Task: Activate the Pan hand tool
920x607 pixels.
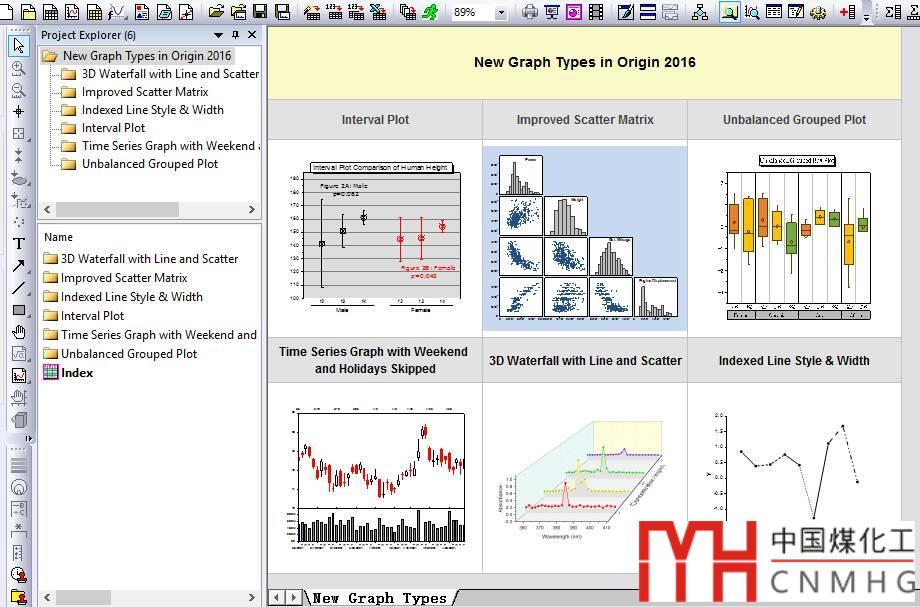Action: (x=19, y=332)
